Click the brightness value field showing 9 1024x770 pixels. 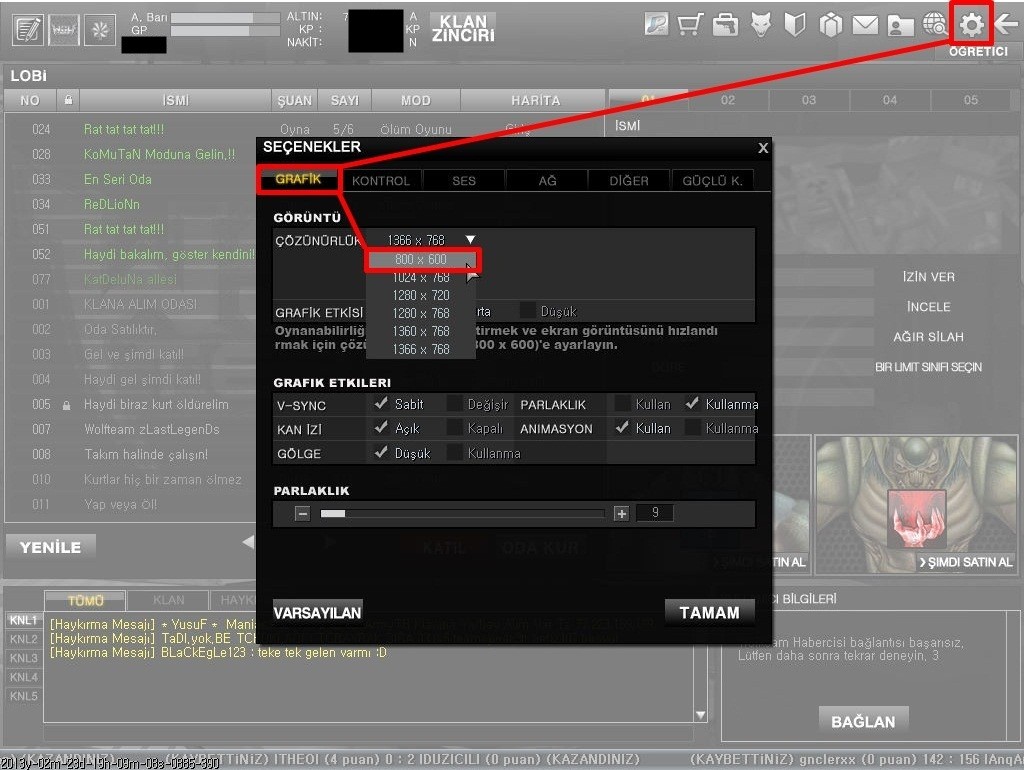tap(654, 513)
